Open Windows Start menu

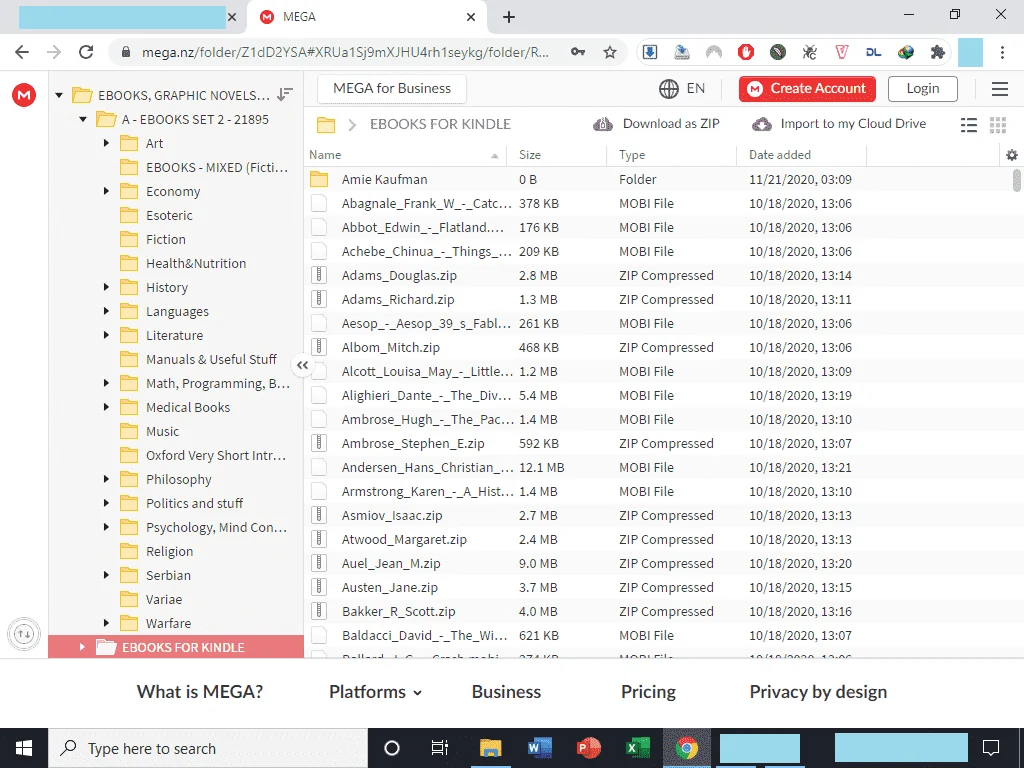pyautogui.click(x=24, y=748)
